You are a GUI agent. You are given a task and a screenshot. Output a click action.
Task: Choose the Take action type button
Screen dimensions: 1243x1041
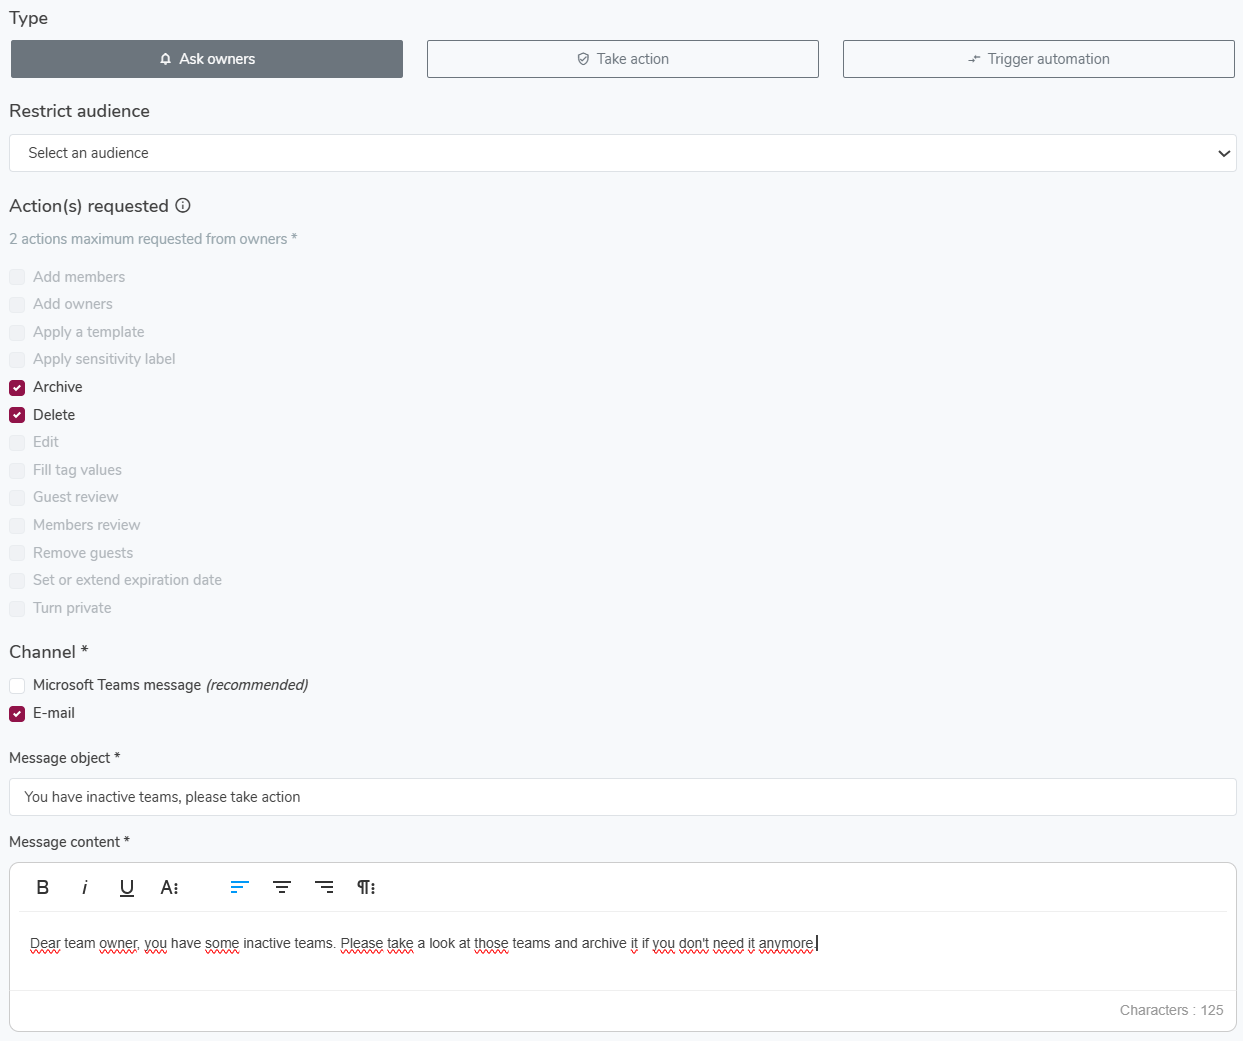623,59
